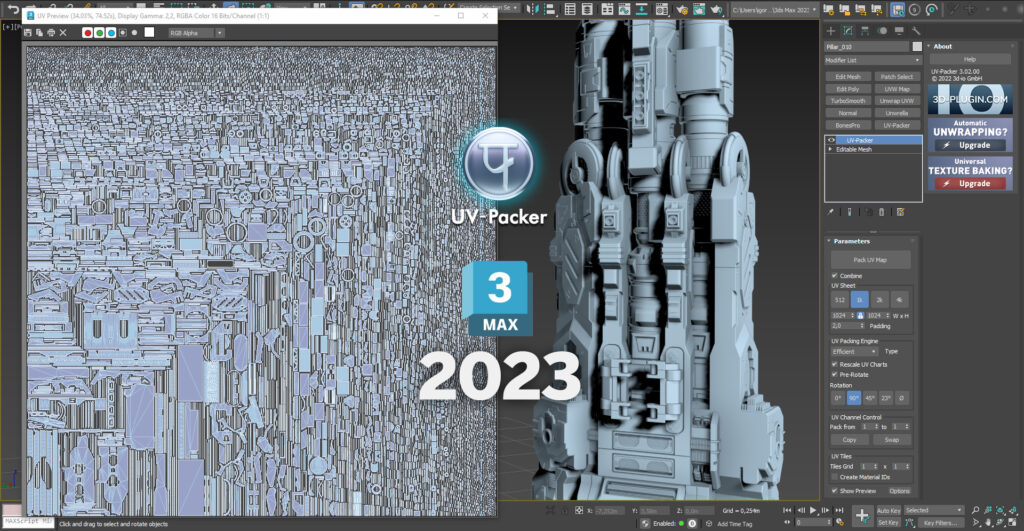Print the UV Preview image

click(51, 33)
